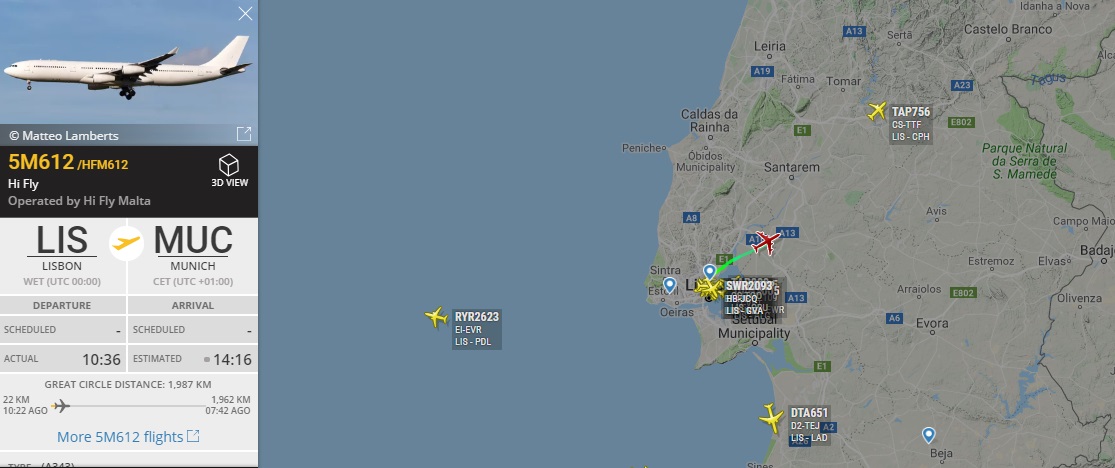
Task: Select the DTA651 aircraft icon
Action: pyautogui.click(x=771, y=418)
